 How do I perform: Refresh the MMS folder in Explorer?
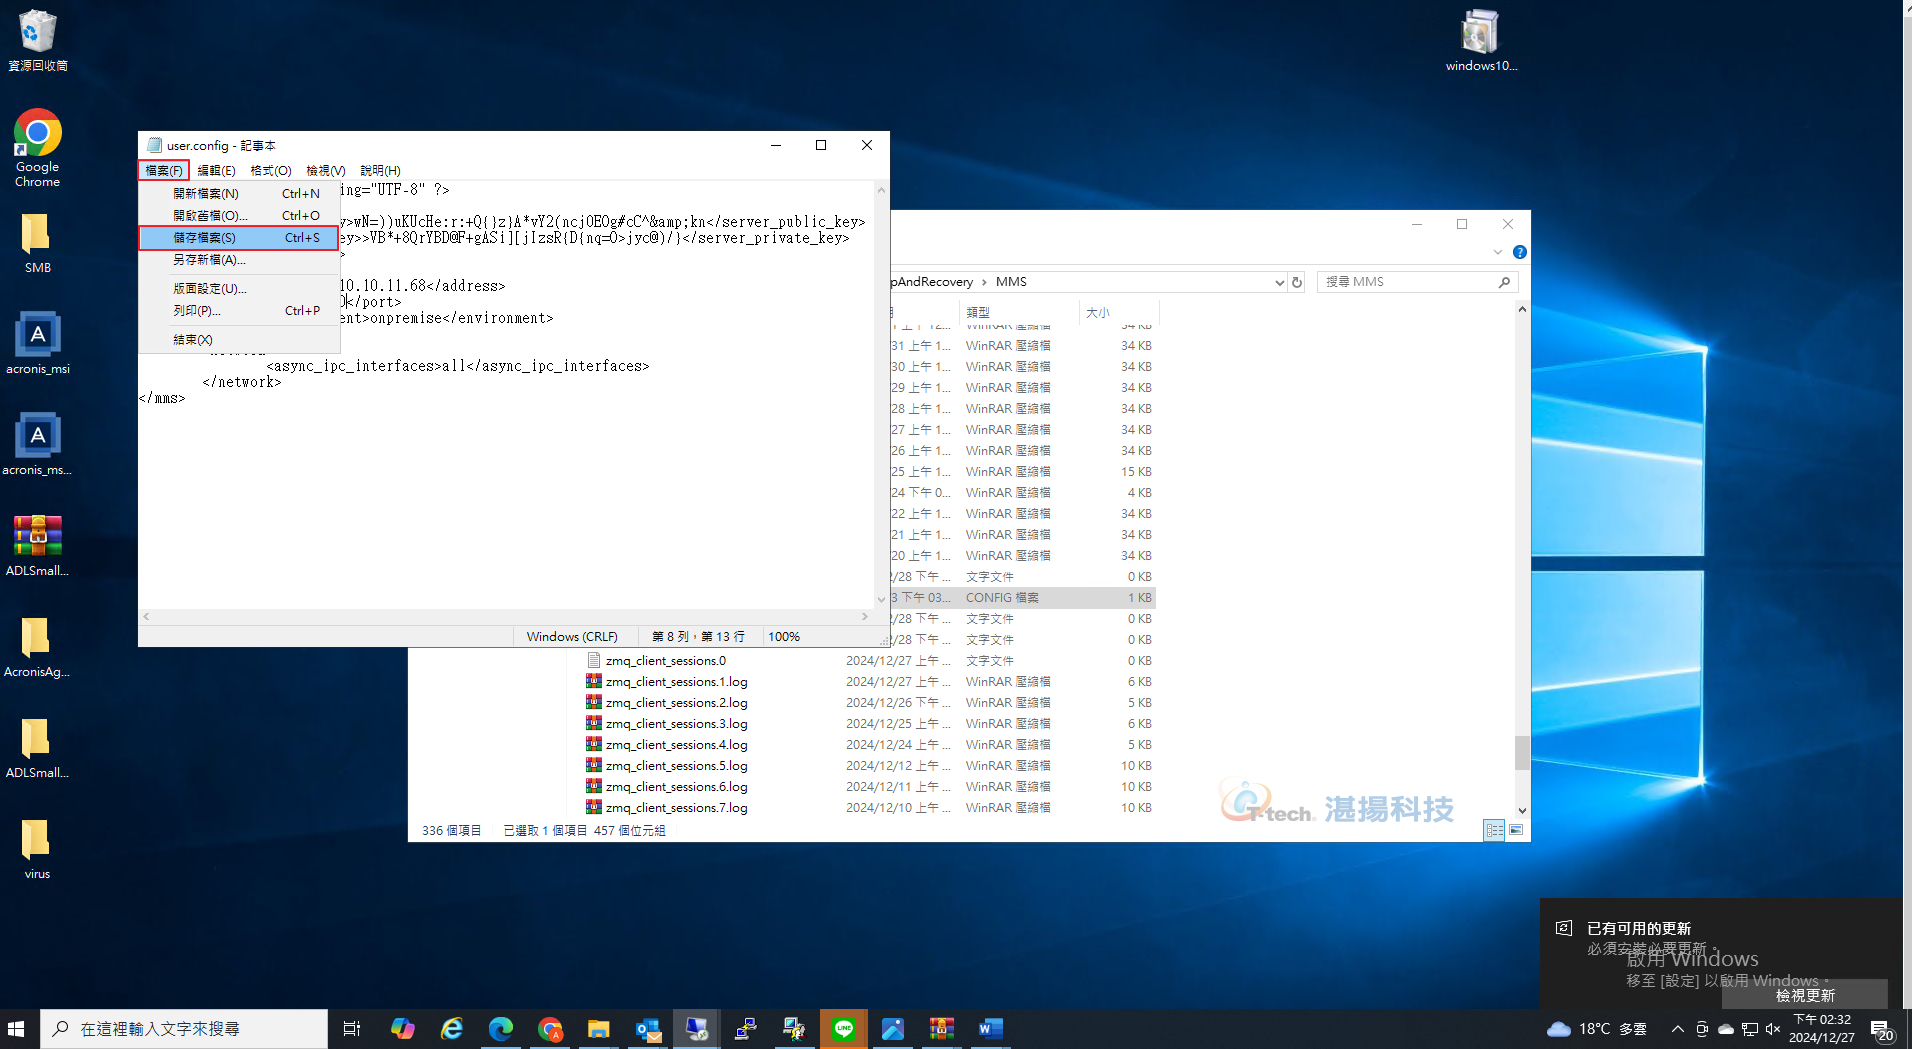[1297, 283]
